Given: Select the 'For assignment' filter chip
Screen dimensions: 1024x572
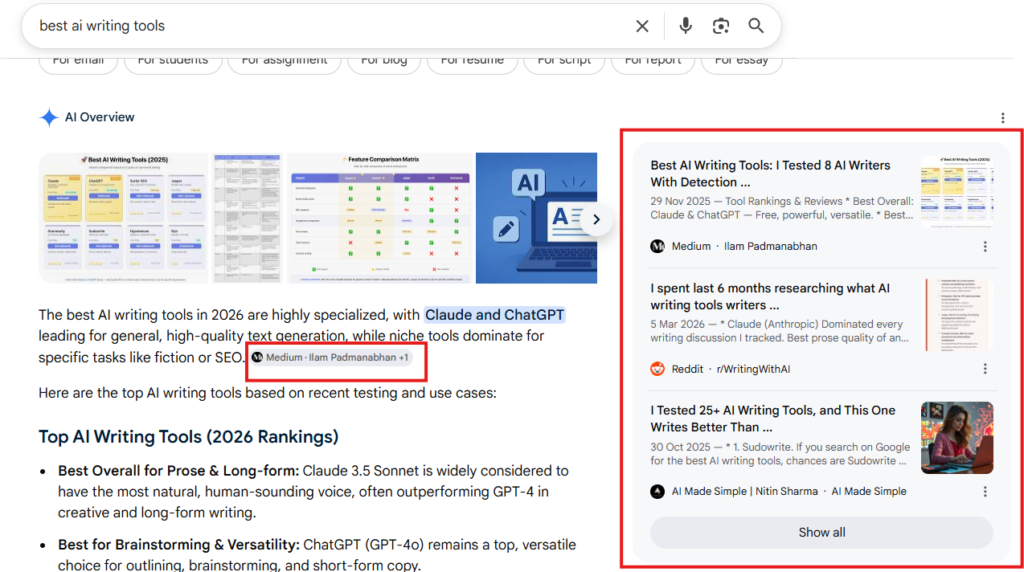Looking at the screenshot, I should pos(284,61).
